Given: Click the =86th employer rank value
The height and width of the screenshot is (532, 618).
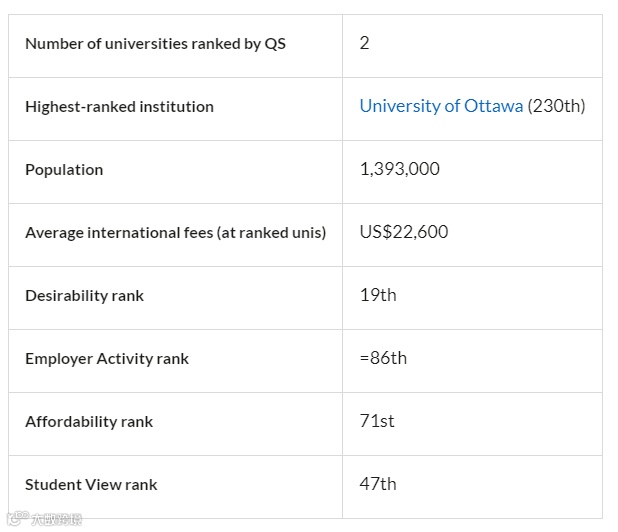Looking at the screenshot, I should coord(383,358).
